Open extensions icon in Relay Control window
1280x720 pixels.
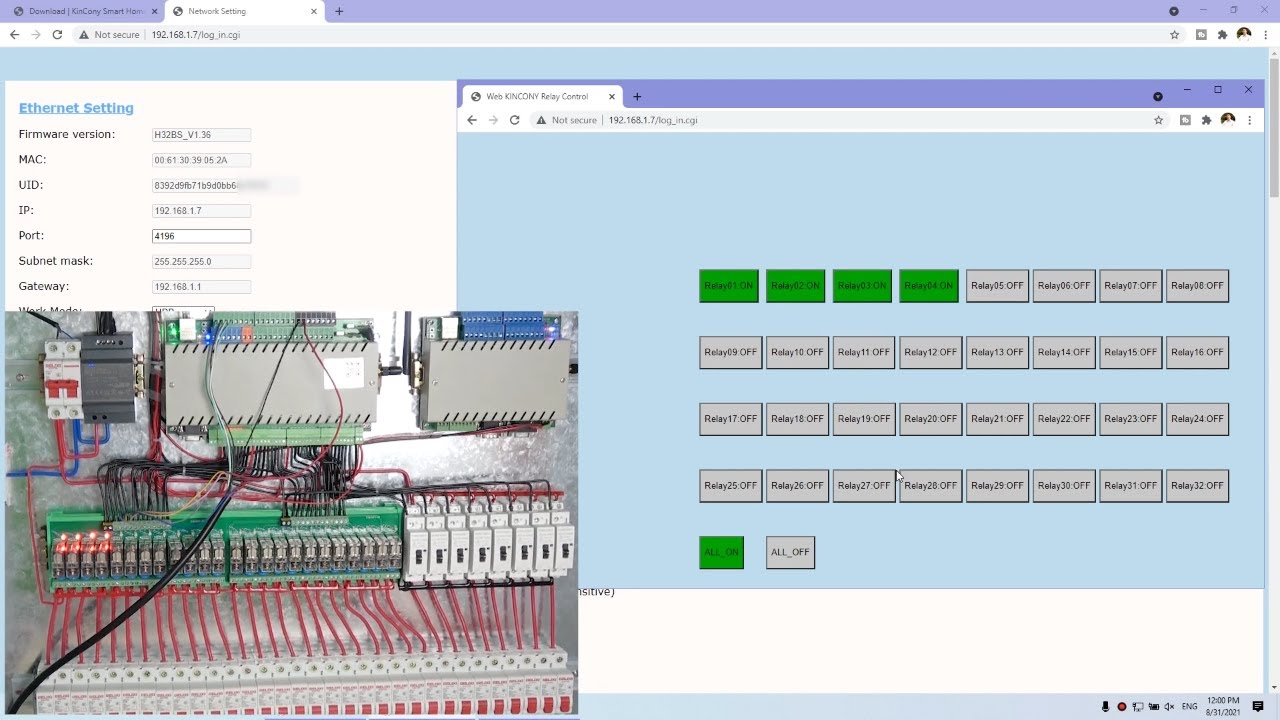point(1206,120)
